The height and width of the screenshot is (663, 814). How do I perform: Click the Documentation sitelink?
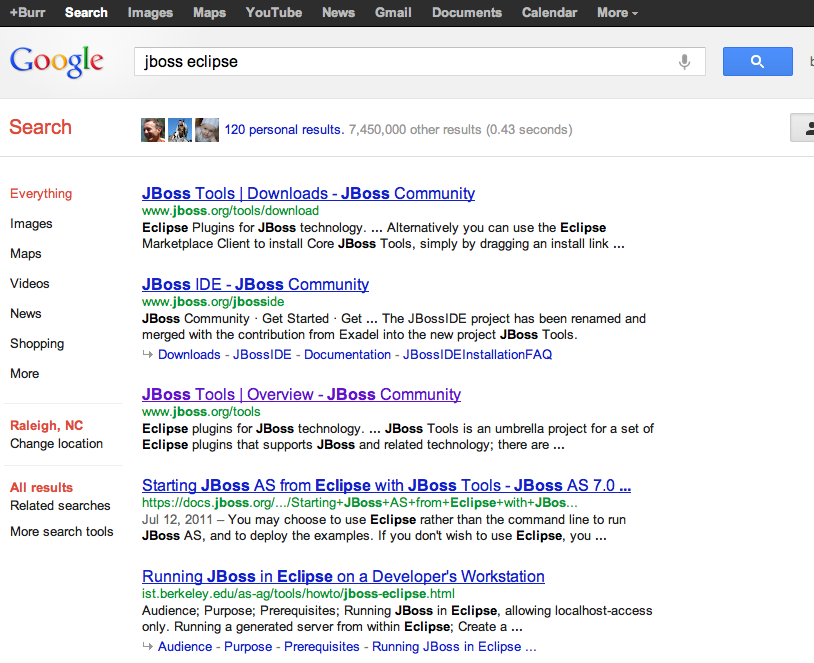pyautogui.click(x=347, y=355)
